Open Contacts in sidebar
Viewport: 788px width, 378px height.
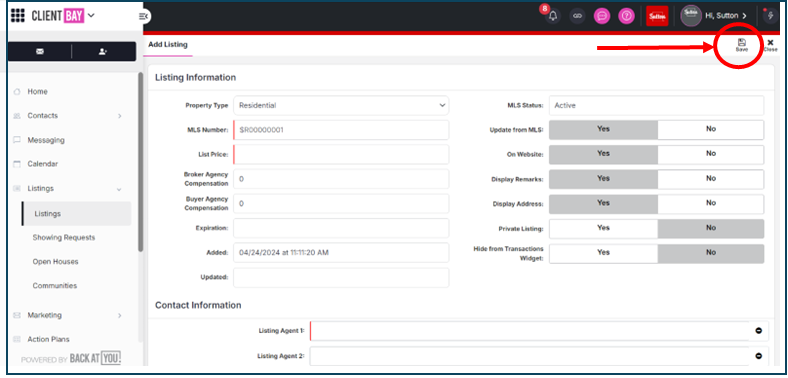pos(43,116)
